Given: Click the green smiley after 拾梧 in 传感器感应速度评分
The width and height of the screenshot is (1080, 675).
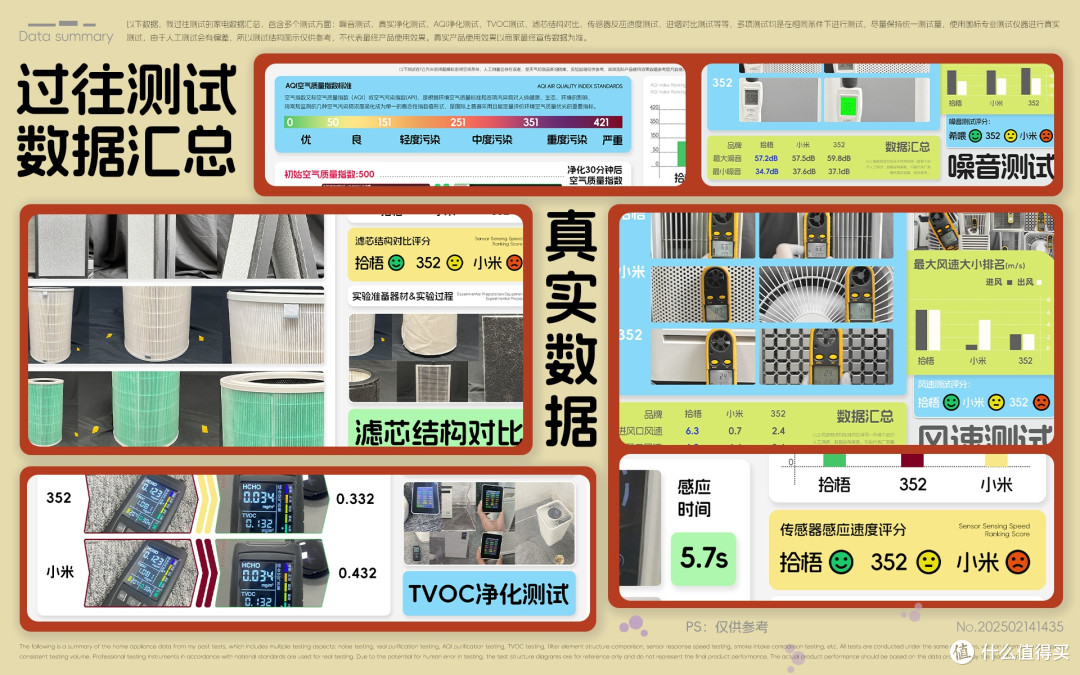Looking at the screenshot, I should (840, 562).
